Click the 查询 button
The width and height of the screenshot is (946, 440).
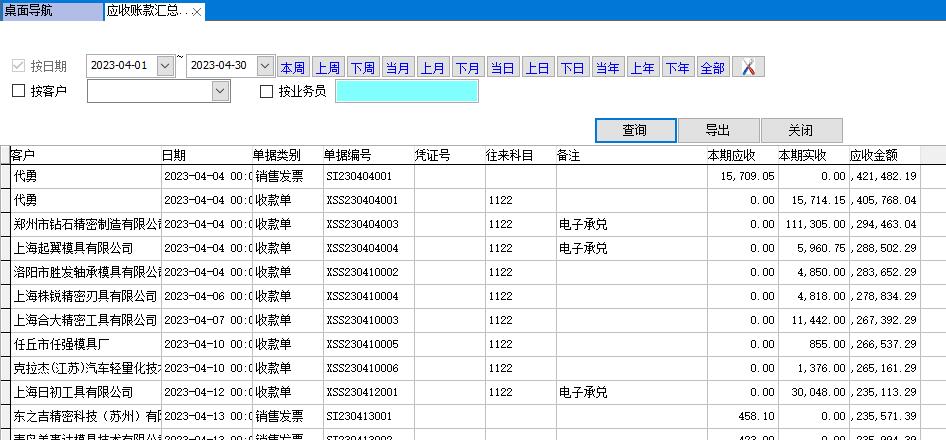[x=635, y=131]
